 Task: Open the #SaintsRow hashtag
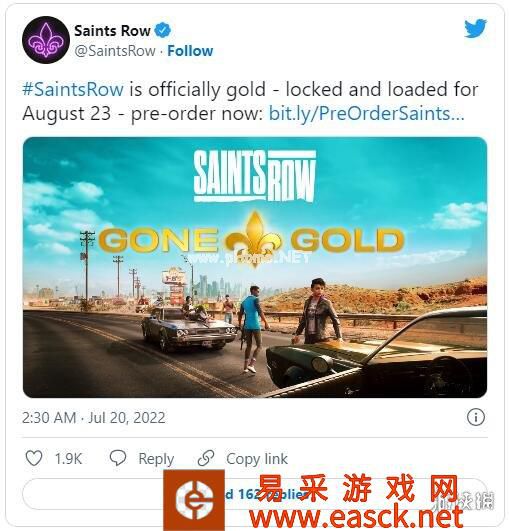[x=73, y=89]
